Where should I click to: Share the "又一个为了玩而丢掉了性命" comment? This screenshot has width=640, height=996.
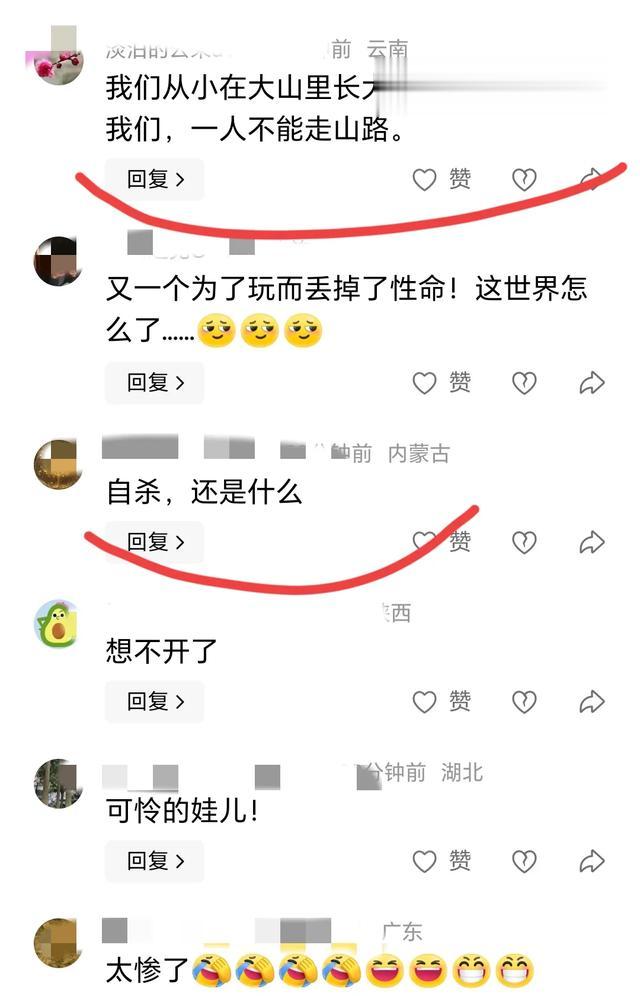pyautogui.click(x=592, y=382)
